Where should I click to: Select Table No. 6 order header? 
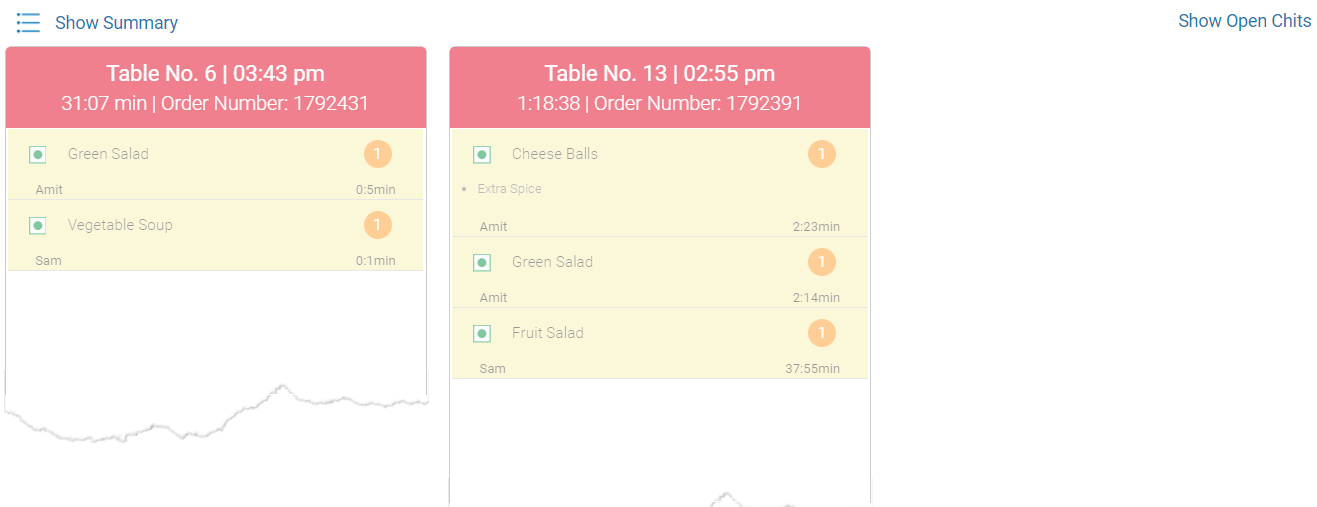click(x=216, y=87)
